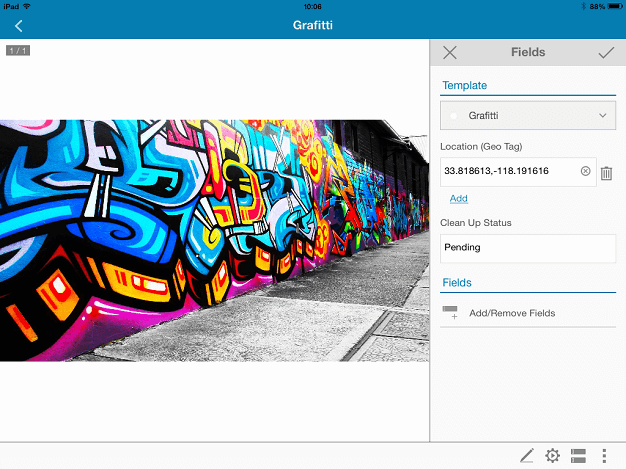Tap the 10:06 clock in status bar
Image resolution: width=626 pixels, height=469 pixels.
pyautogui.click(x=312, y=6)
